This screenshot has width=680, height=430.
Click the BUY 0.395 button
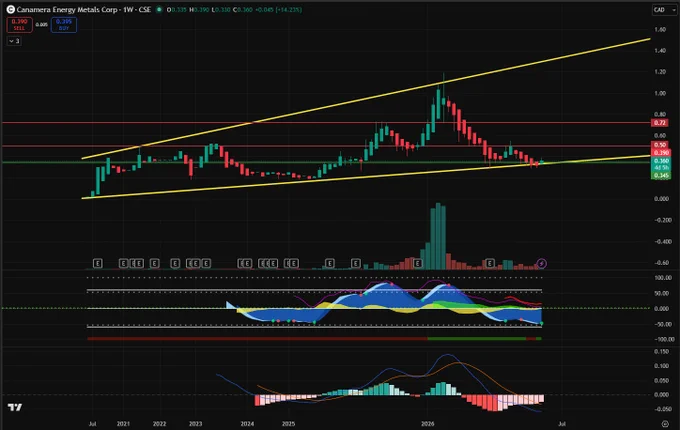(x=64, y=25)
